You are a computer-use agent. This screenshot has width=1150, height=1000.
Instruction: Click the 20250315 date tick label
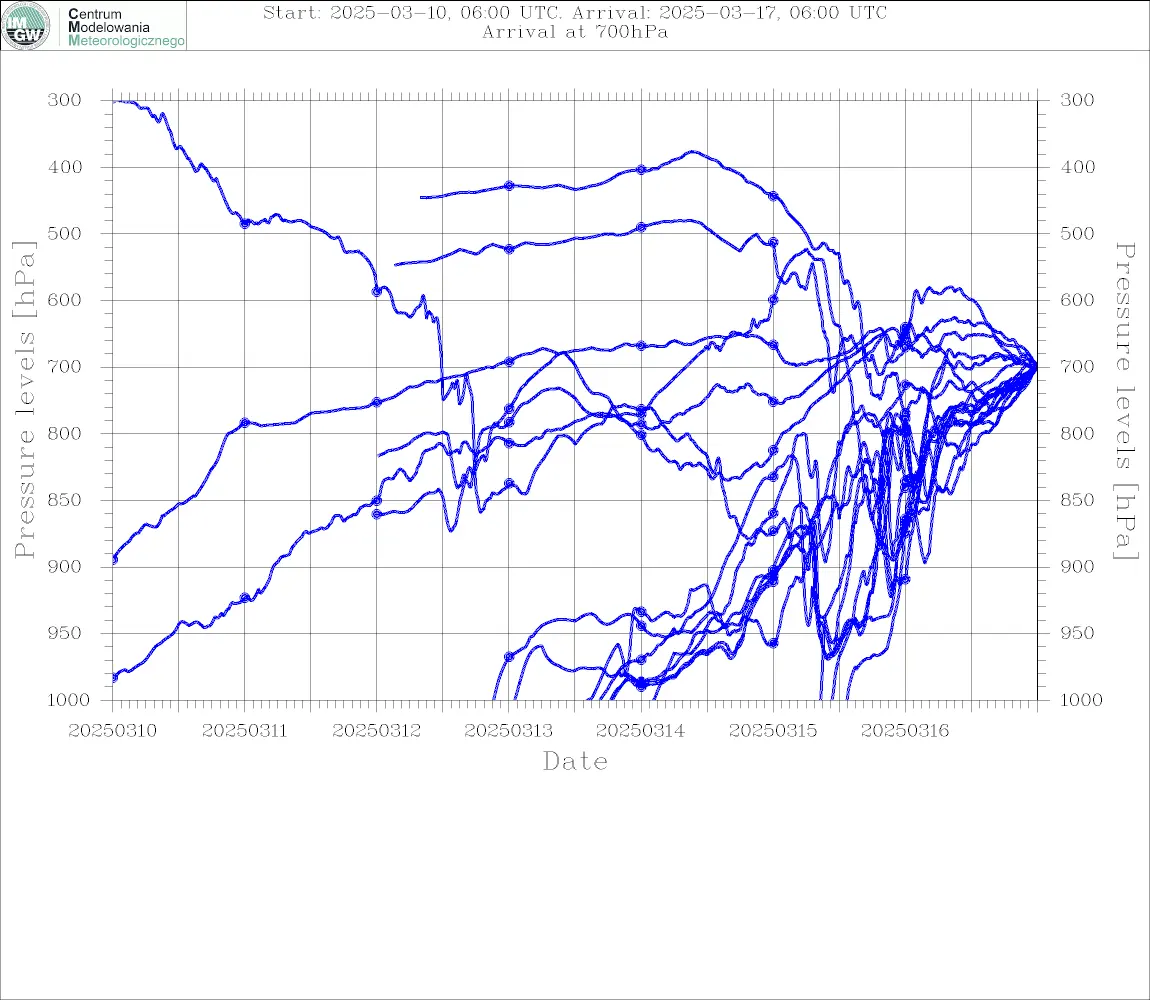click(772, 731)
